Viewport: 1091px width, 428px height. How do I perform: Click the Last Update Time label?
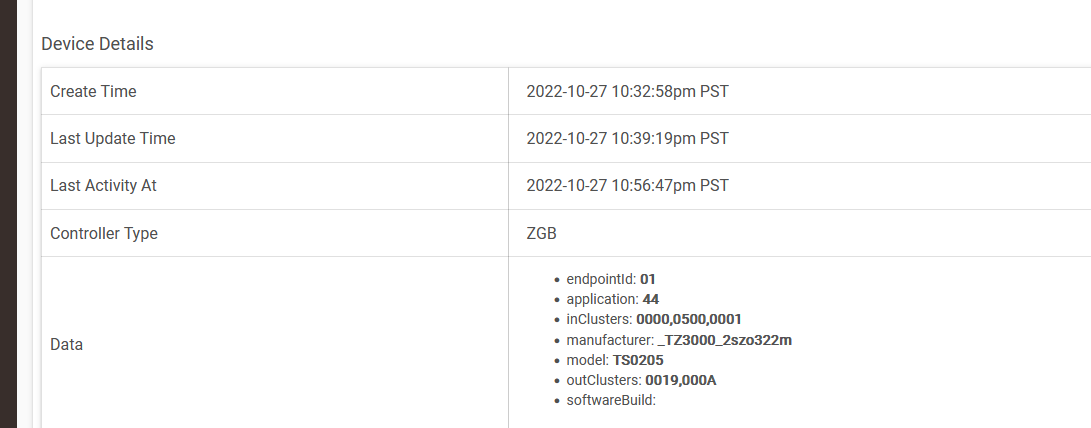(112, 139)
